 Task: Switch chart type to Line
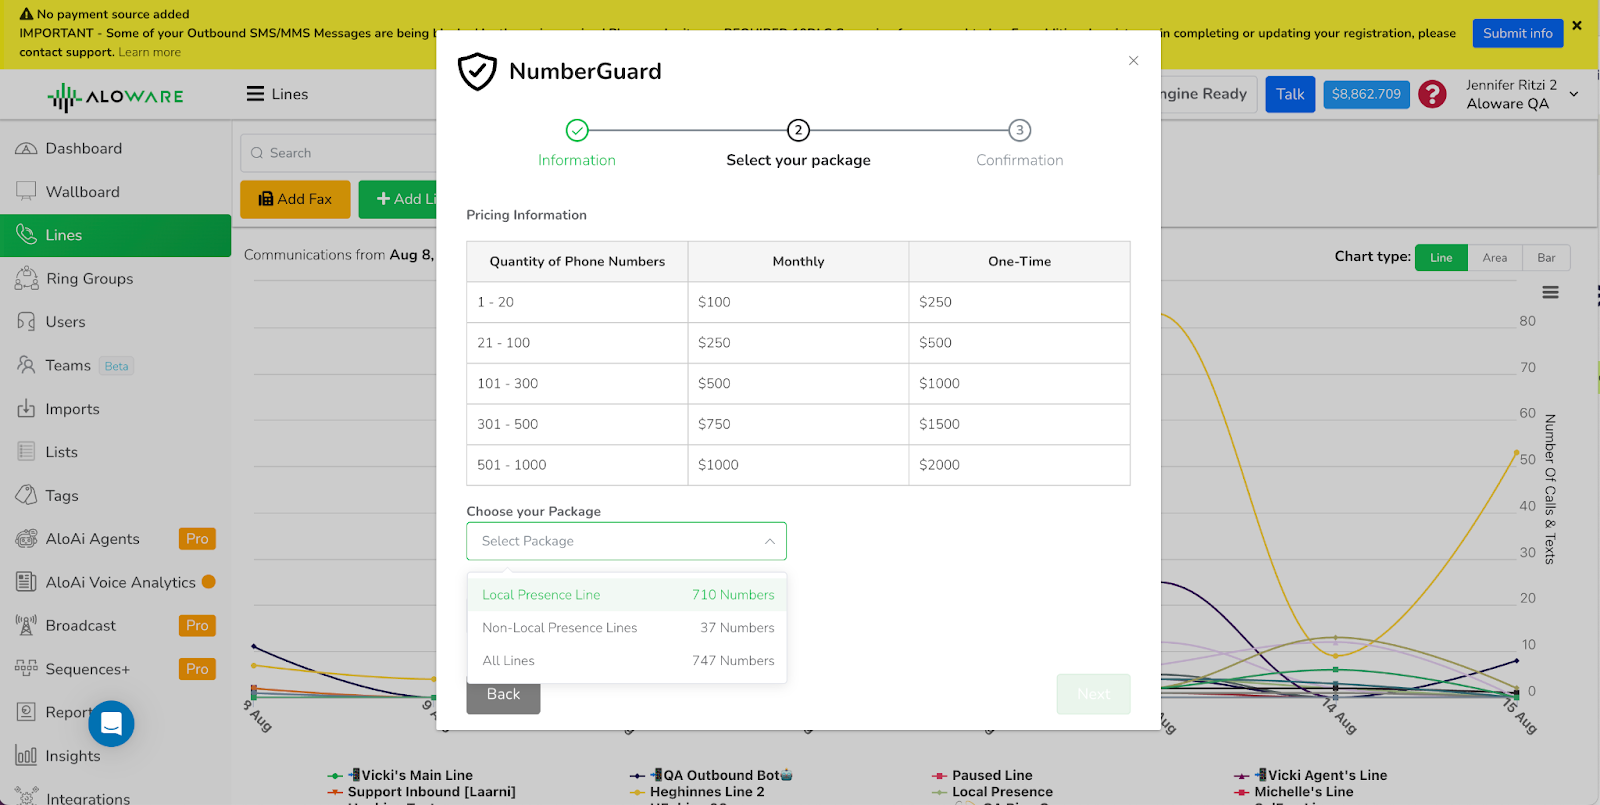point(1441,257)
